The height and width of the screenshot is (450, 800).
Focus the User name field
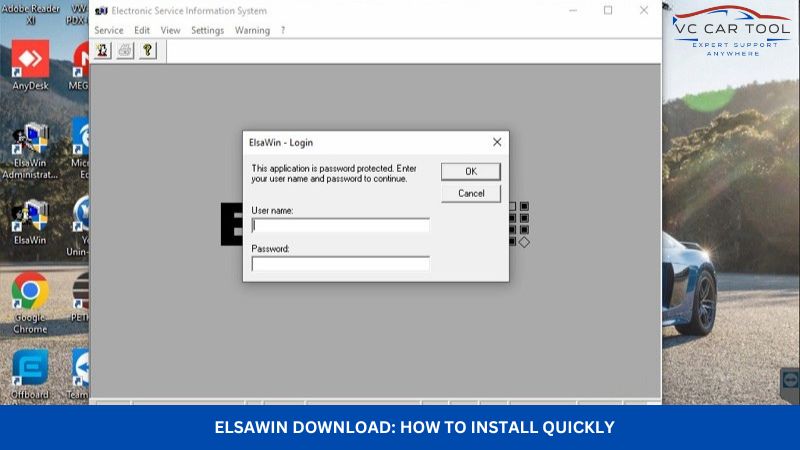340,226
